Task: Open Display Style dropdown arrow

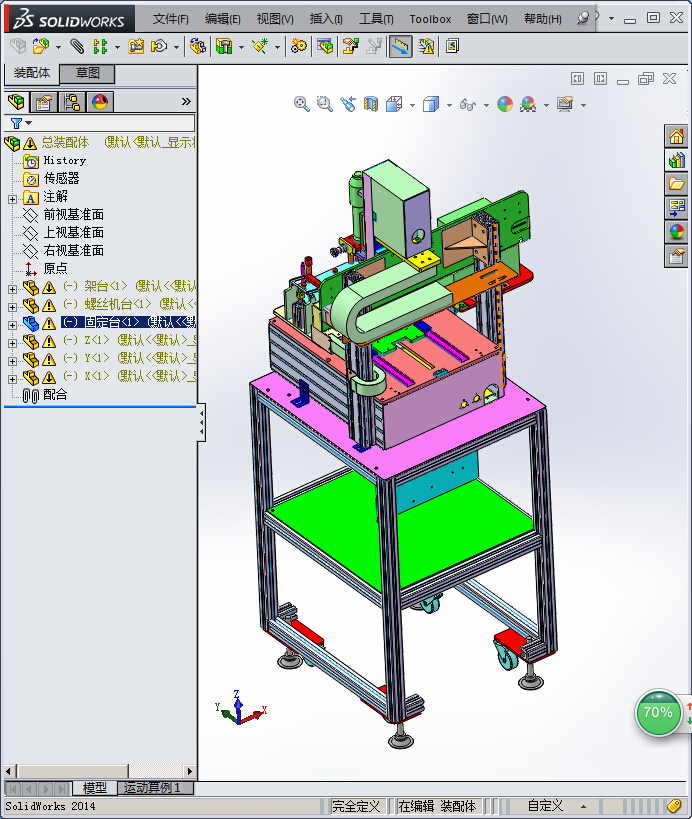Action: click(449, 105)
